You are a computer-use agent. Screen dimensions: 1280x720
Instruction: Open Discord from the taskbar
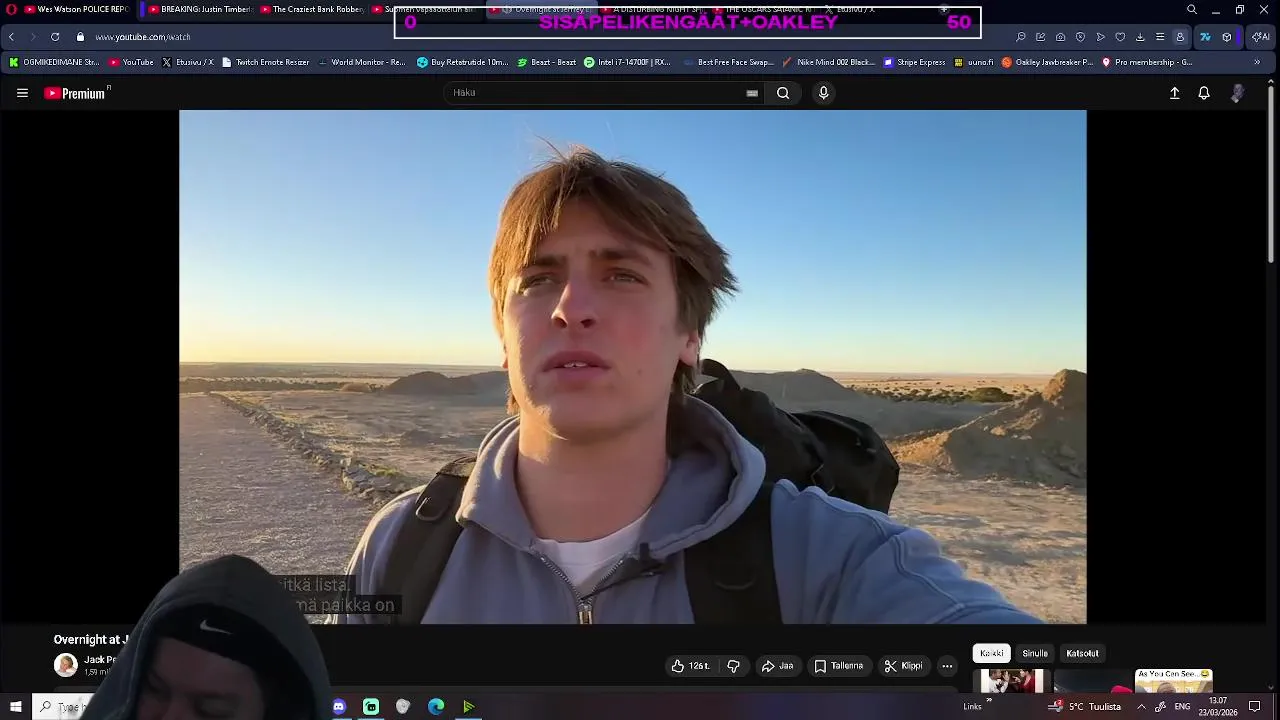click(x=339, y=706)
